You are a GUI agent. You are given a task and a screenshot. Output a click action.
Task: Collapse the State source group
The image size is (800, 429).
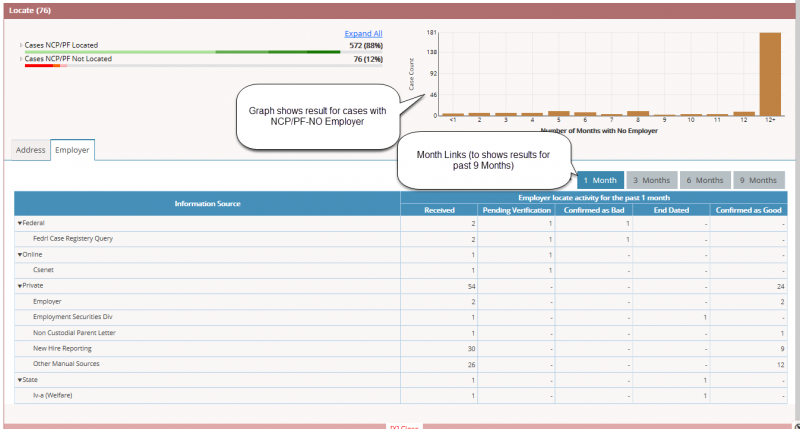(x=20, y=380)
